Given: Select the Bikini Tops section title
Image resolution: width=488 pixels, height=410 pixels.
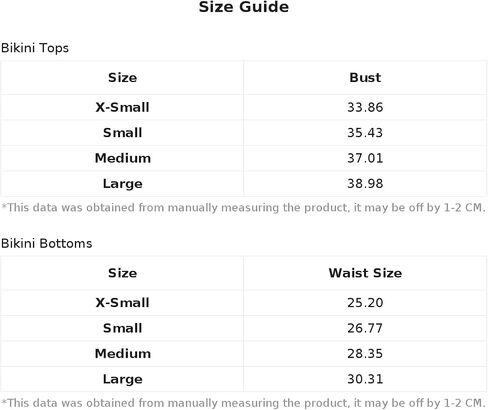Looking at the screenshot, I should [35, 48].
